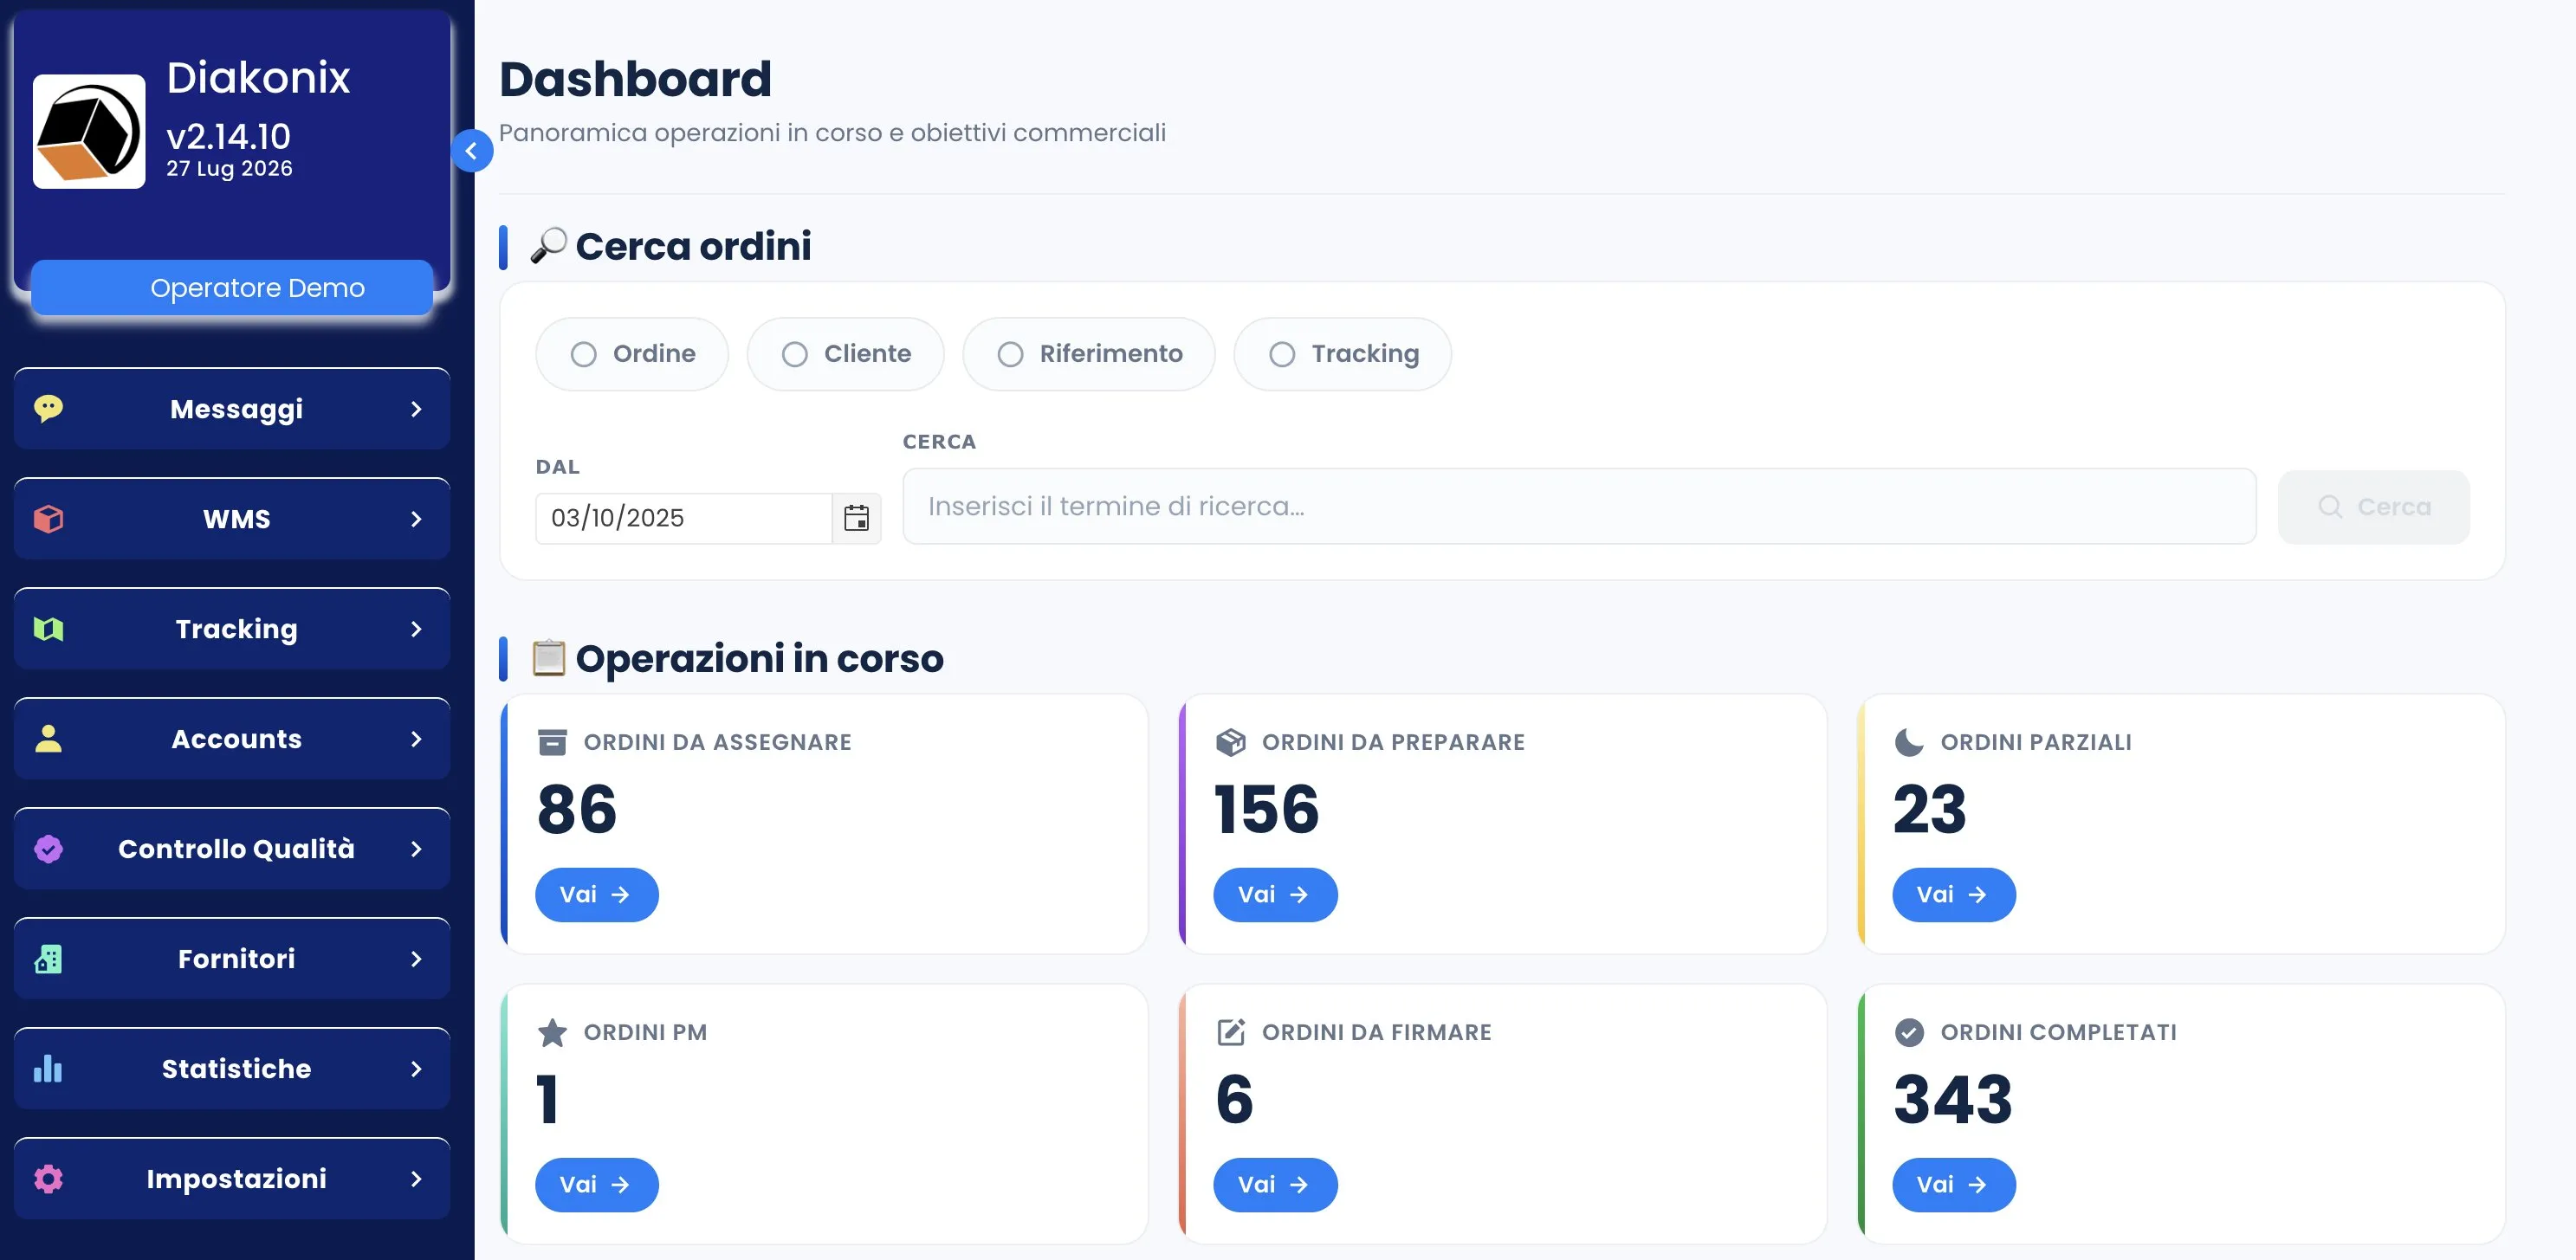Click the Statistiche bar chart icon
This screenshot has height=1260, width=2576.
click(48, 1068)
